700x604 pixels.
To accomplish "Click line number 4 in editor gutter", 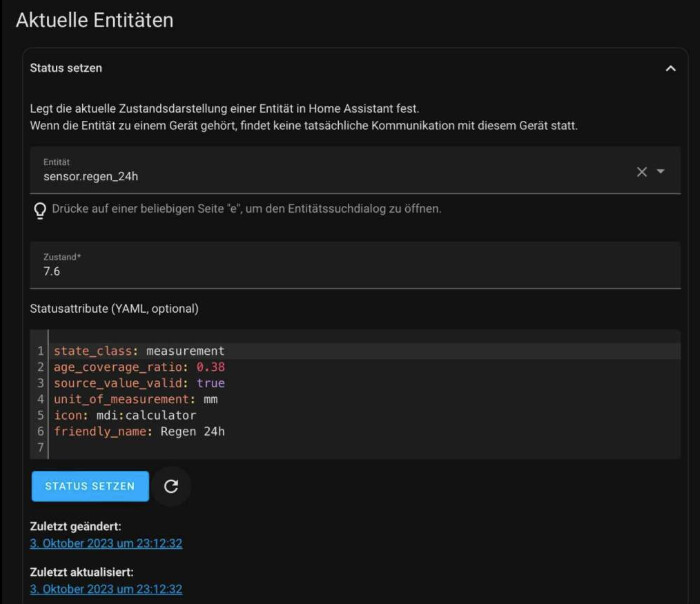I will pyautogui.click(x=40, y=399).
